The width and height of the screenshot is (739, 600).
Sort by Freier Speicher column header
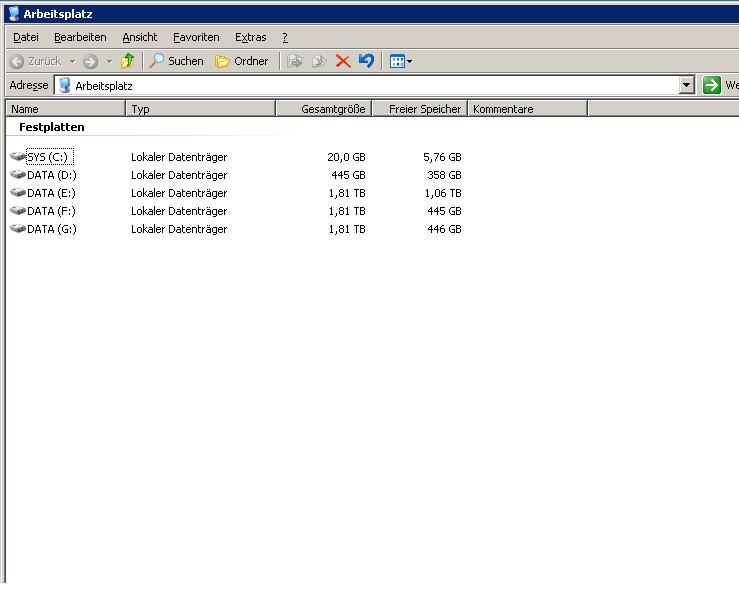420,109
